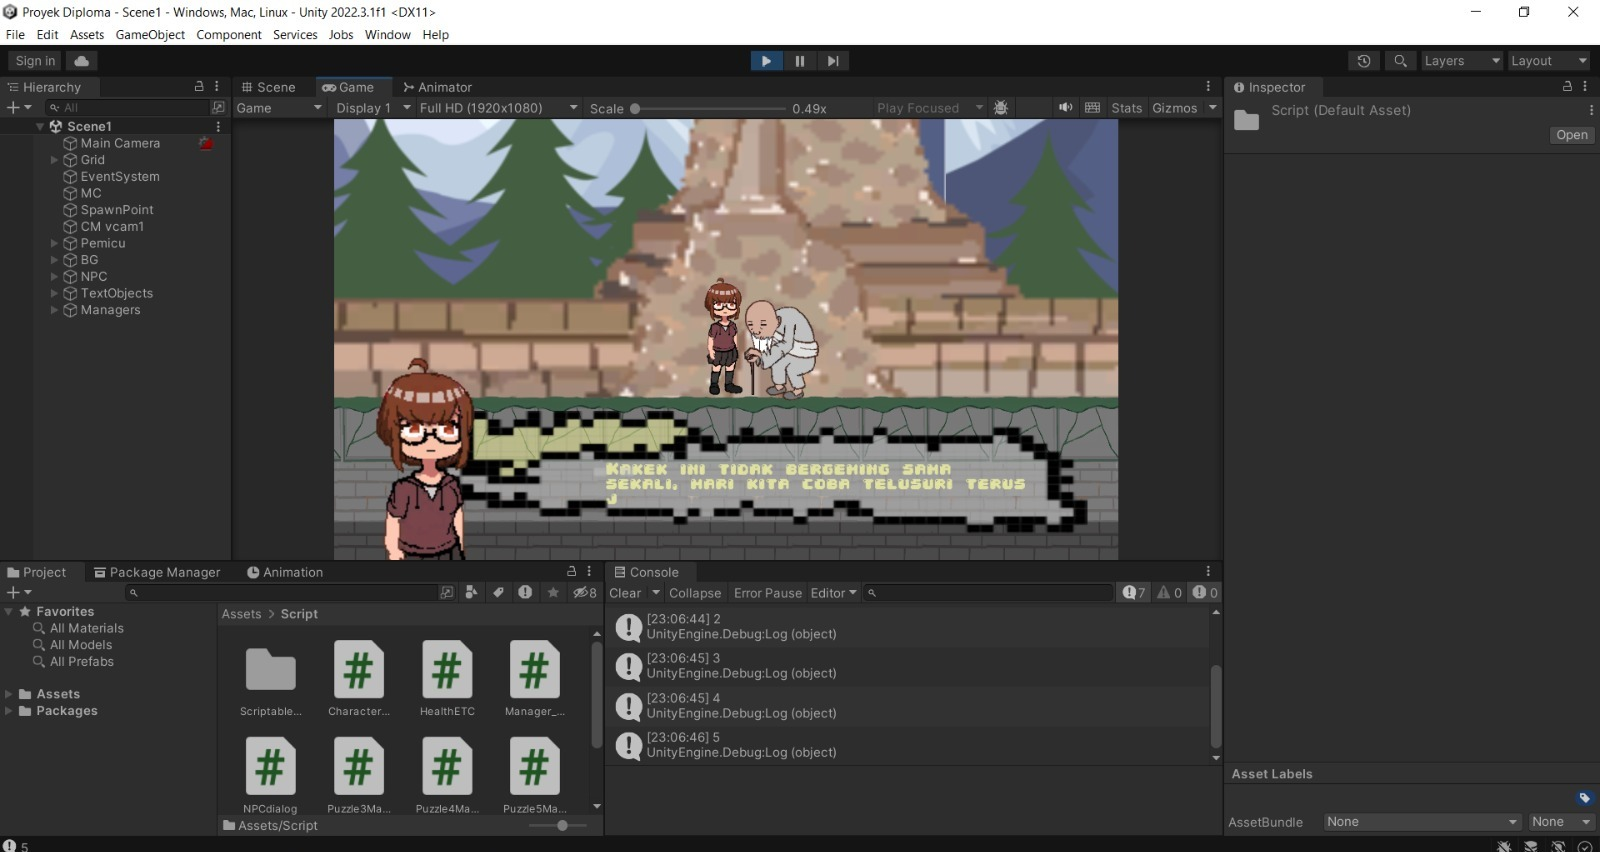Toggle Collapse in the Console
The height and width of the screenshot is (852, 1600).
(695, 593)
